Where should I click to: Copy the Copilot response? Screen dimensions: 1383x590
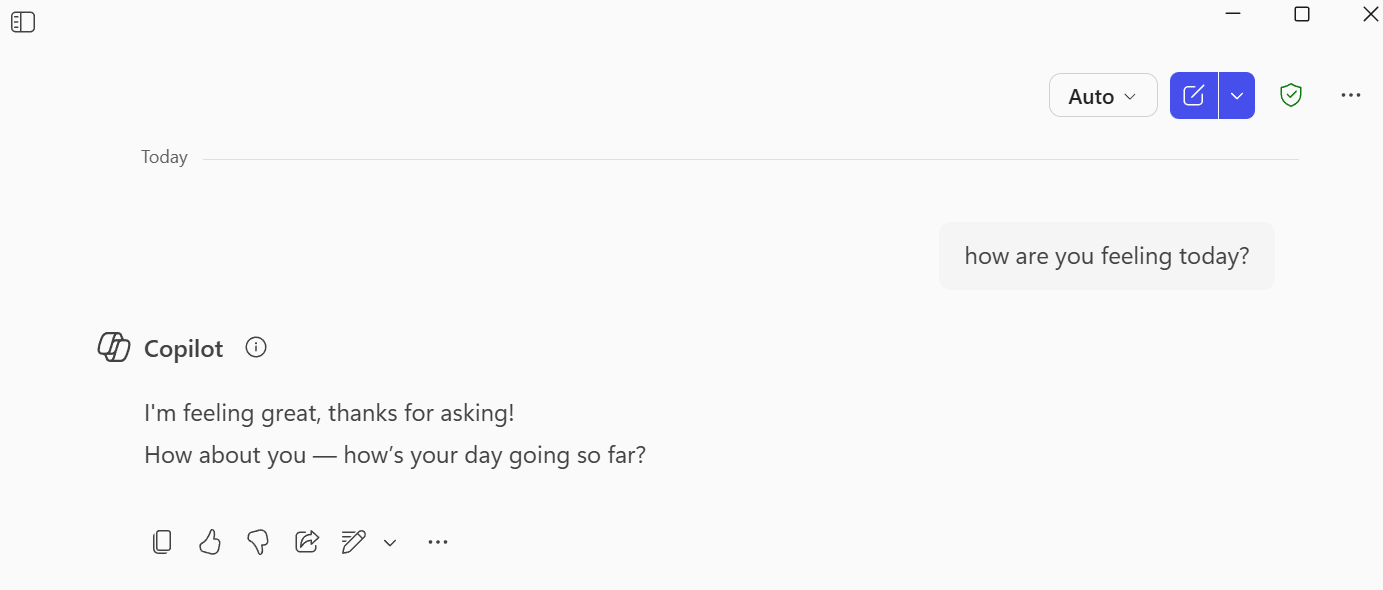(x=162, y=542)
